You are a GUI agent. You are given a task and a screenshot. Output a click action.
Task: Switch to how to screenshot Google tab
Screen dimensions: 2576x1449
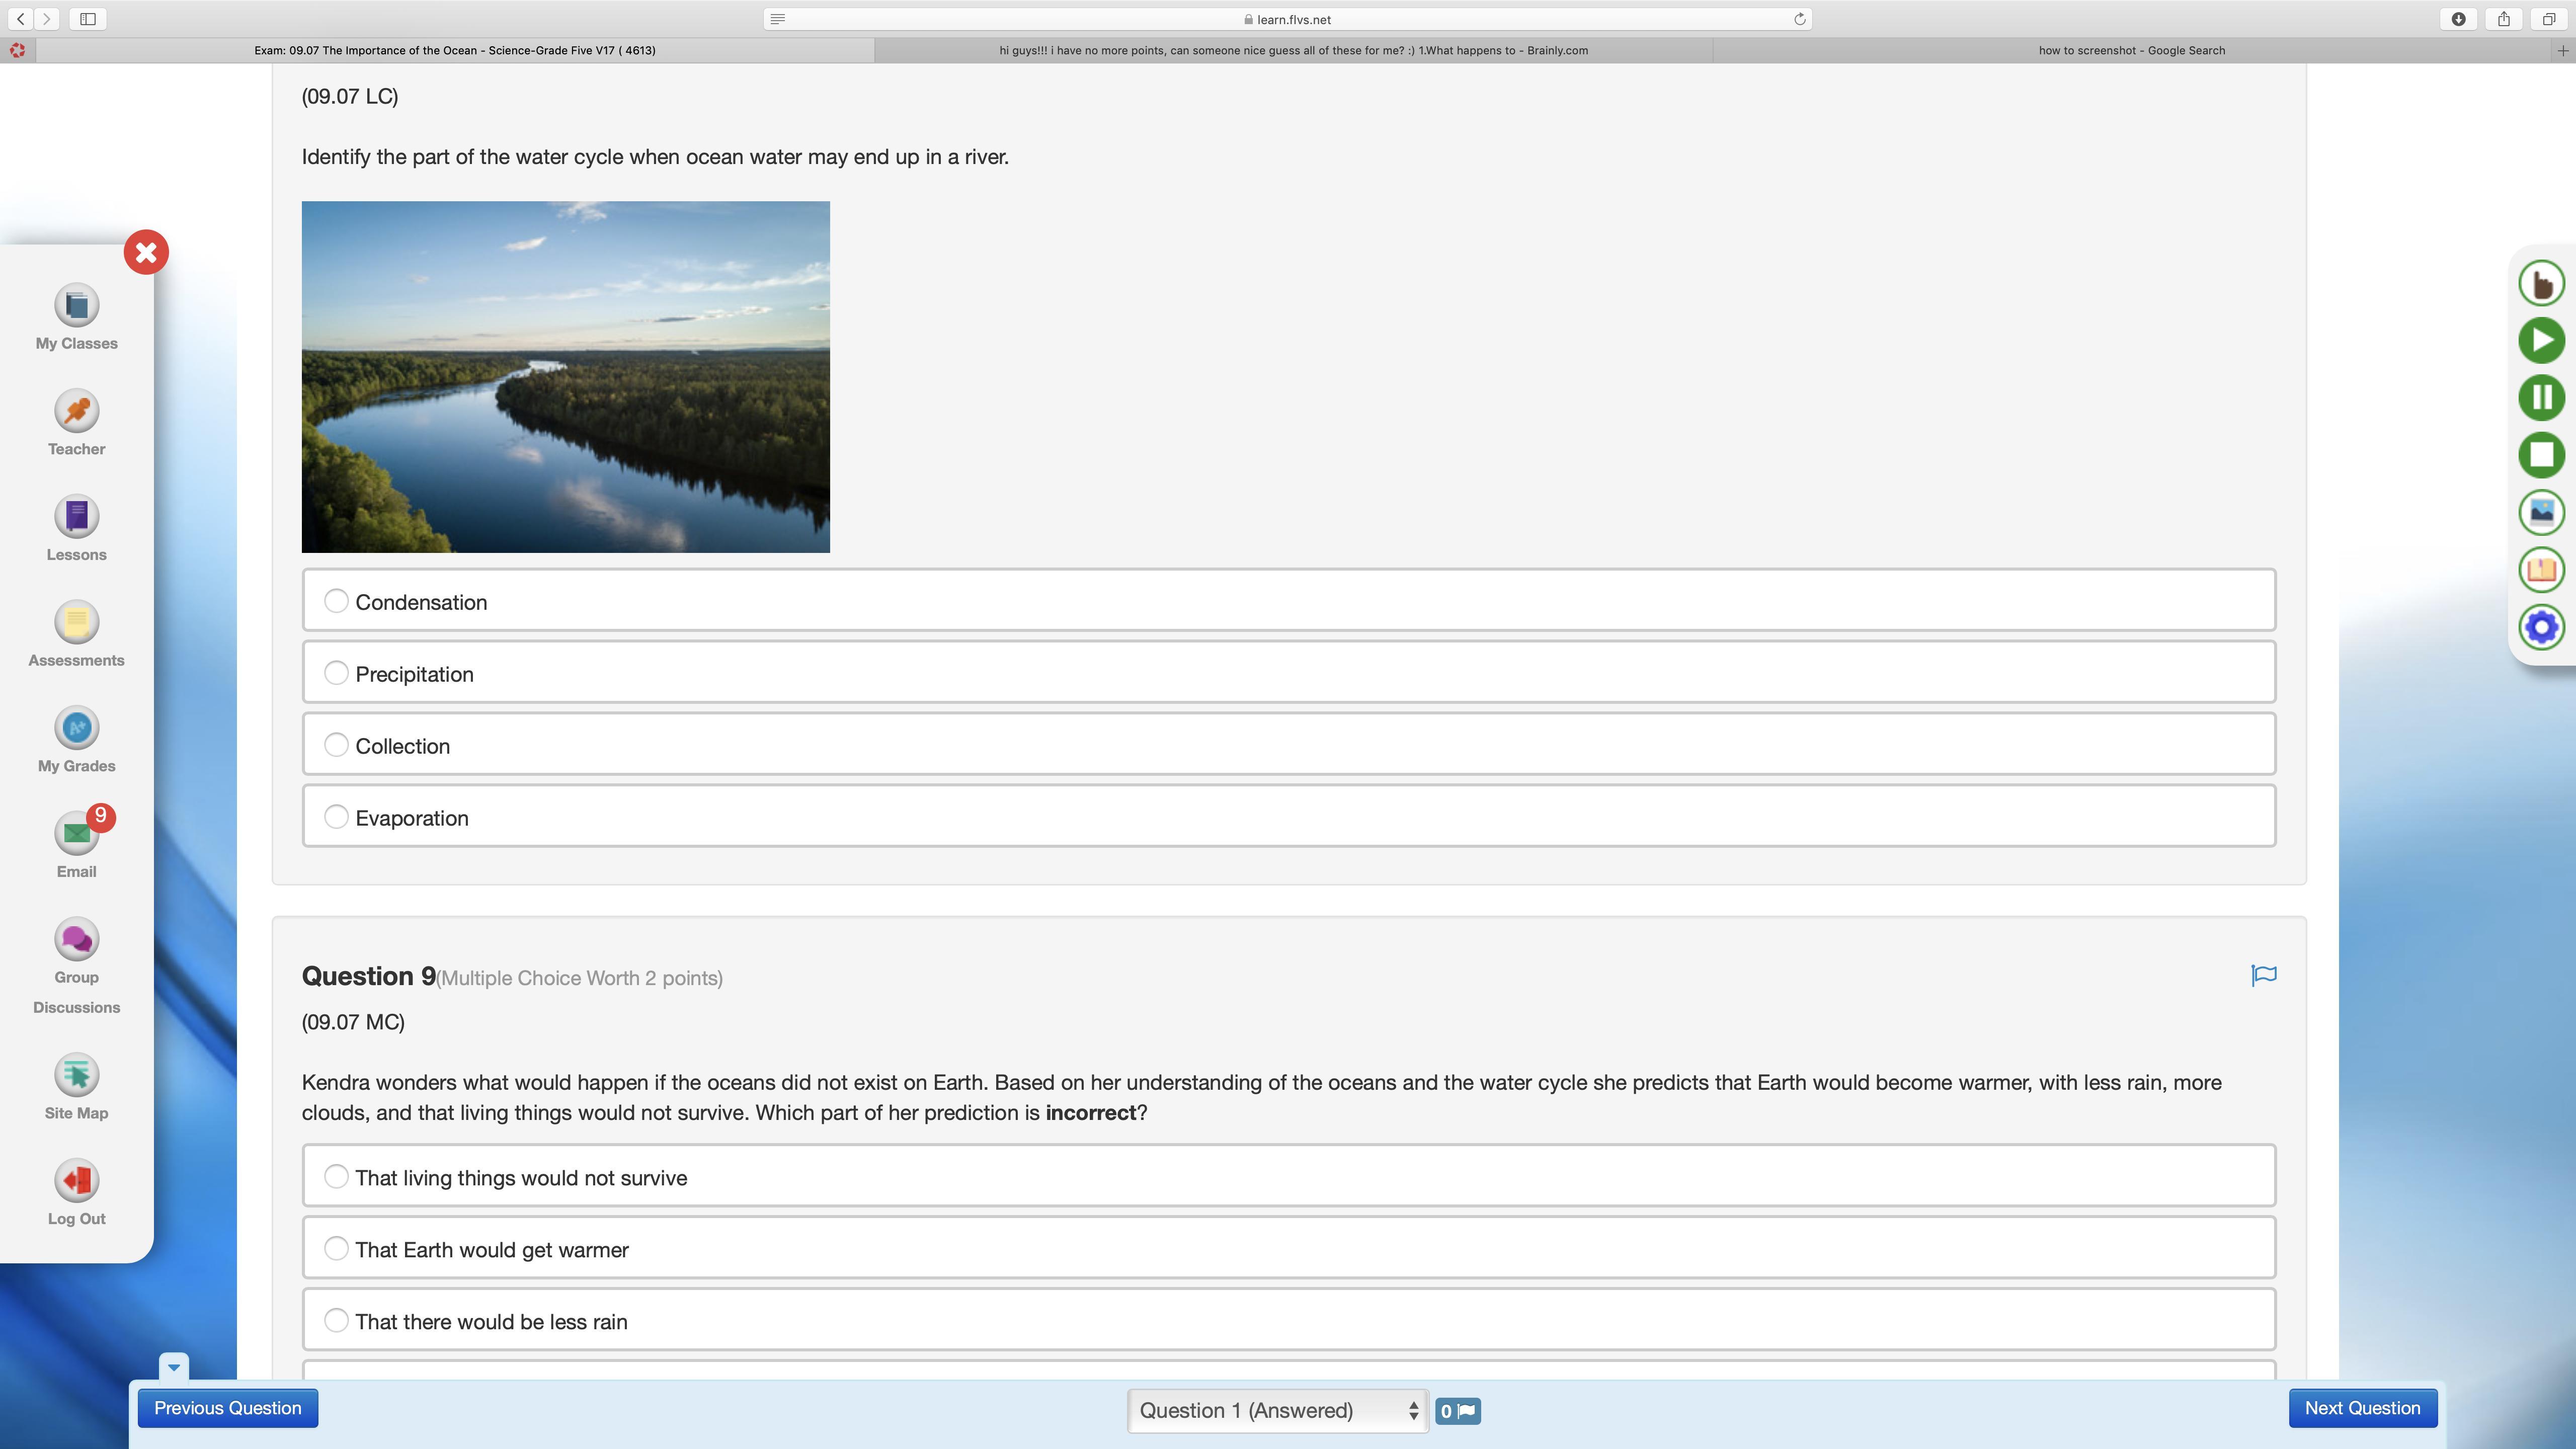click(2131, 50)
